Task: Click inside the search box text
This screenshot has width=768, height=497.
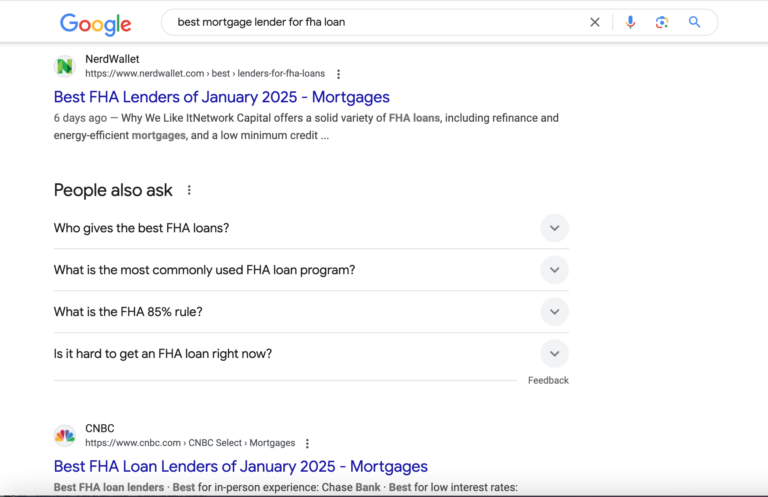Action: 261,22
